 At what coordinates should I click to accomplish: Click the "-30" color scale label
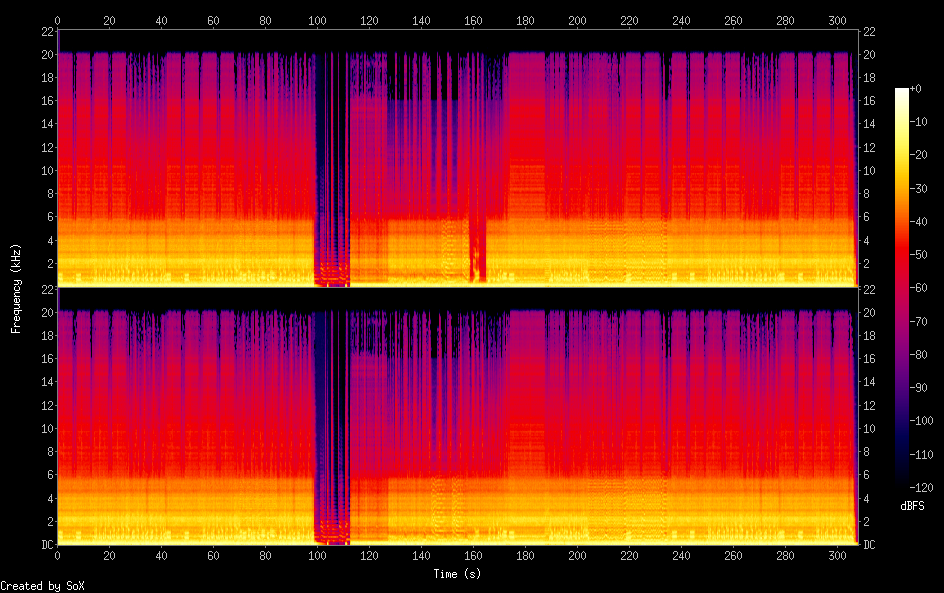918,188
